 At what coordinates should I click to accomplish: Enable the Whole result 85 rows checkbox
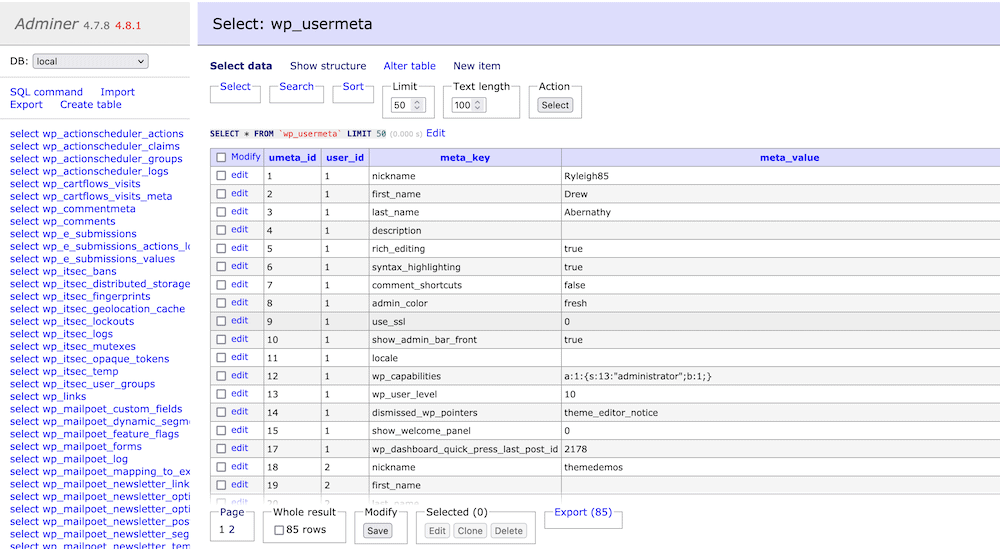click(279, 530)
